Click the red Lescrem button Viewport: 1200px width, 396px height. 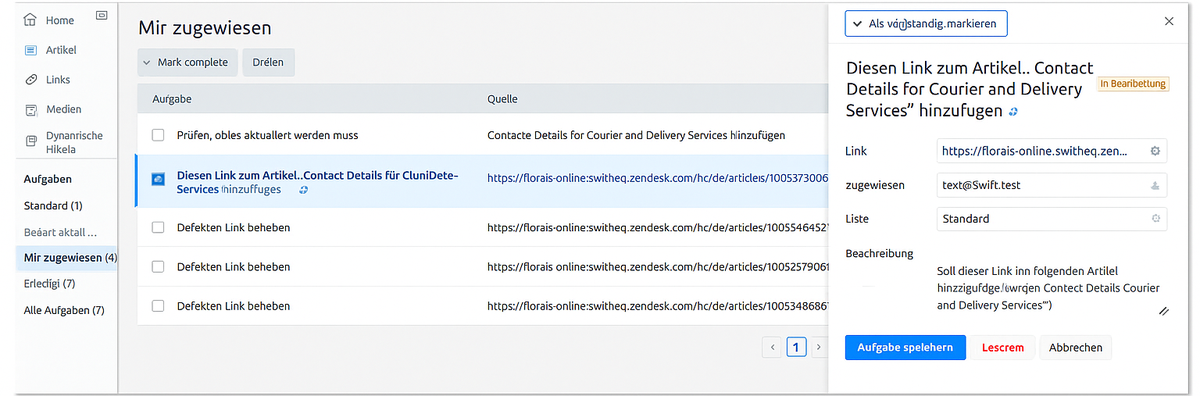pyautogui.click(x=1003, y=347)
